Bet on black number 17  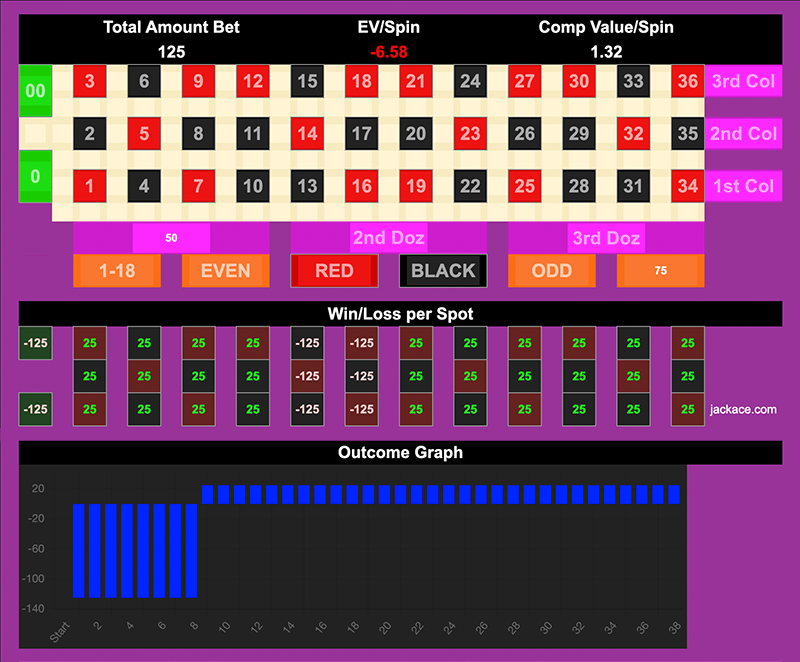[x=362, y=133]
